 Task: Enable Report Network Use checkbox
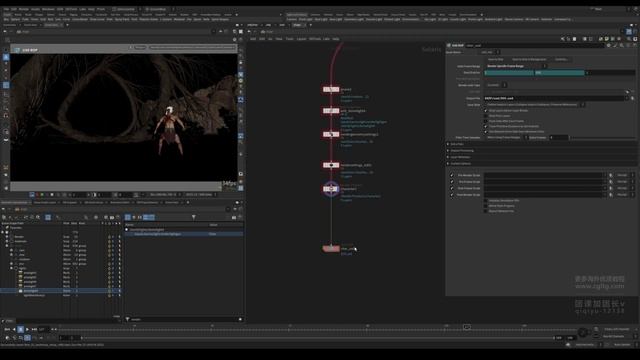pyautogui.click(x=486, y=211)
